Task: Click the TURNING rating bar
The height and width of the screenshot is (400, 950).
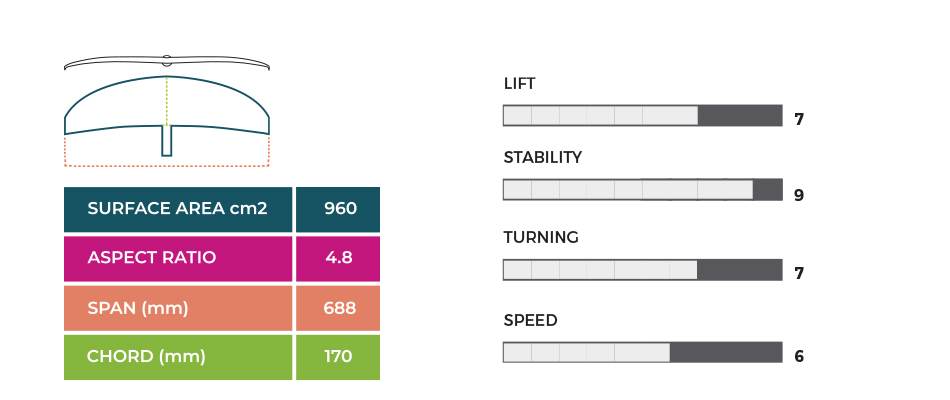Action: pyautogui.click(x=643, y=270)
